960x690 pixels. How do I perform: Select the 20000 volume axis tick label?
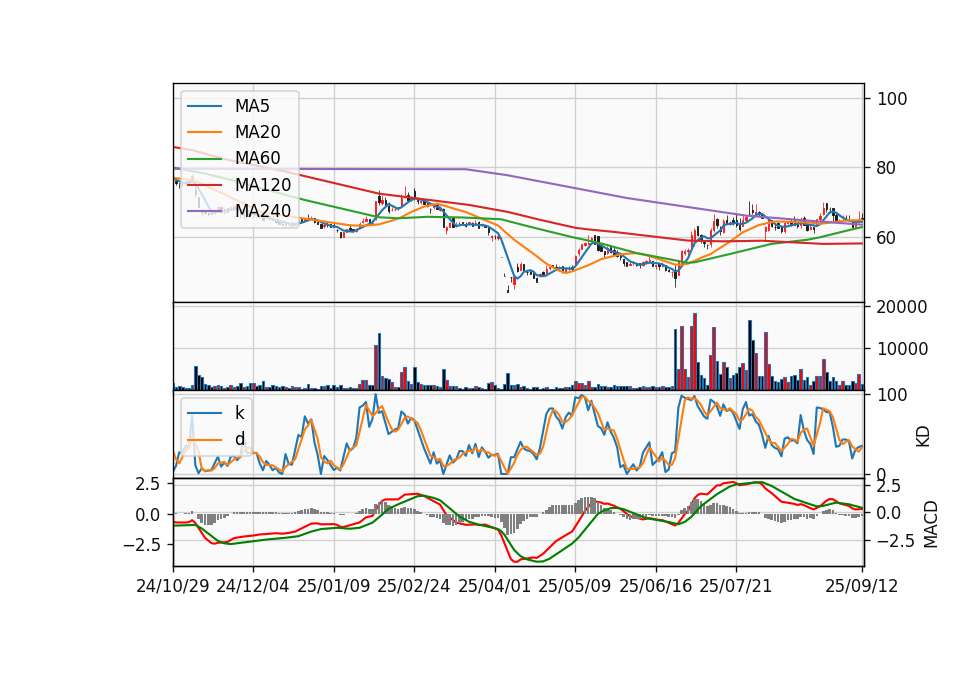tap(902, 307)
